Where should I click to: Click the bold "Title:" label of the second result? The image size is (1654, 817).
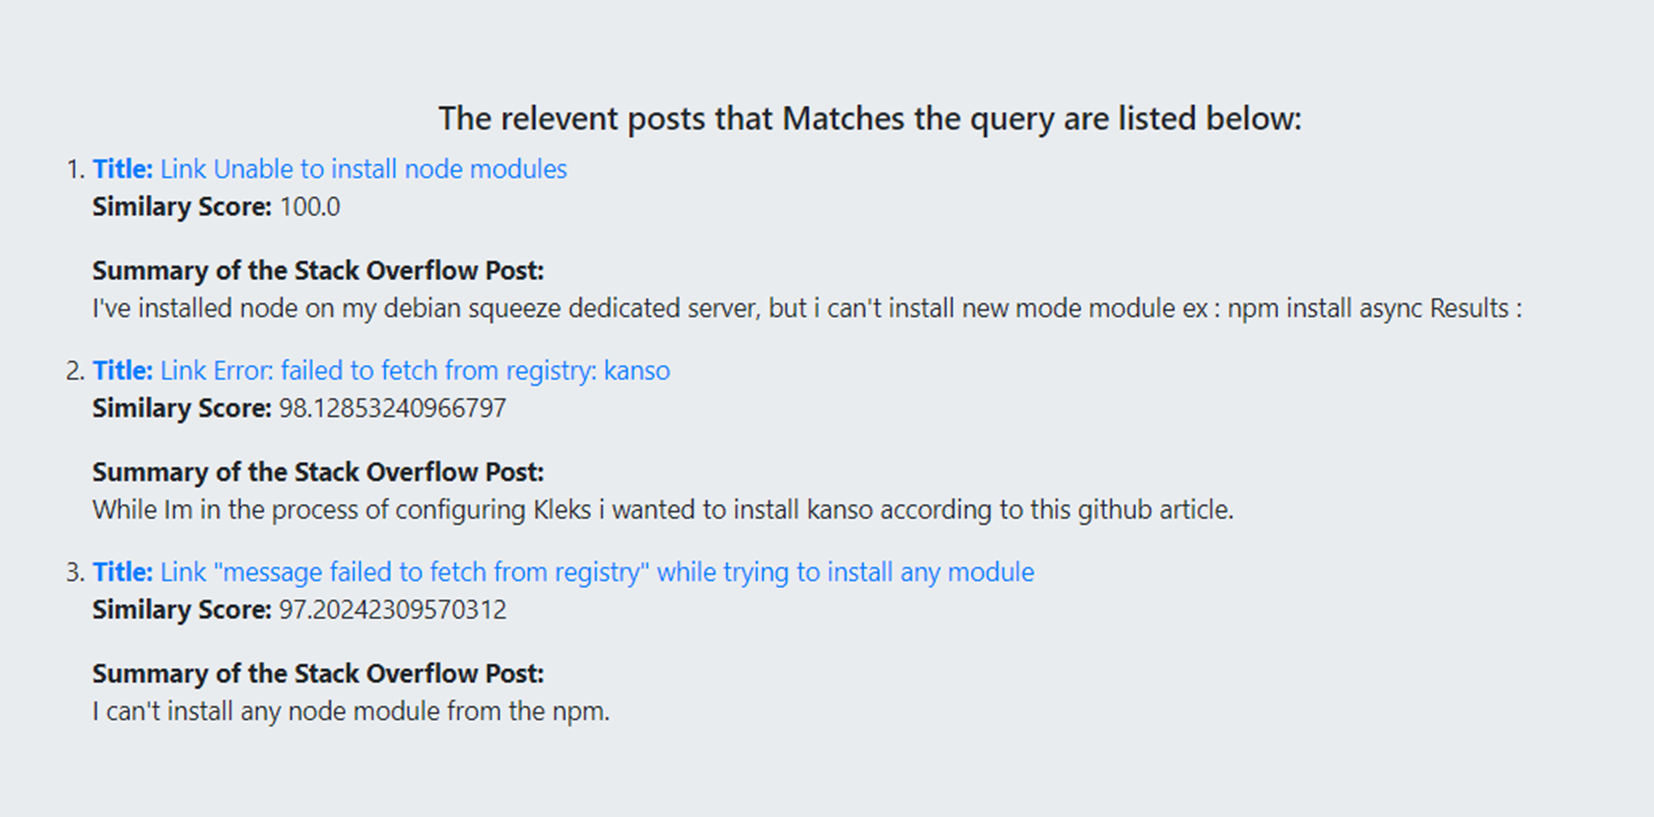[122, 371]
